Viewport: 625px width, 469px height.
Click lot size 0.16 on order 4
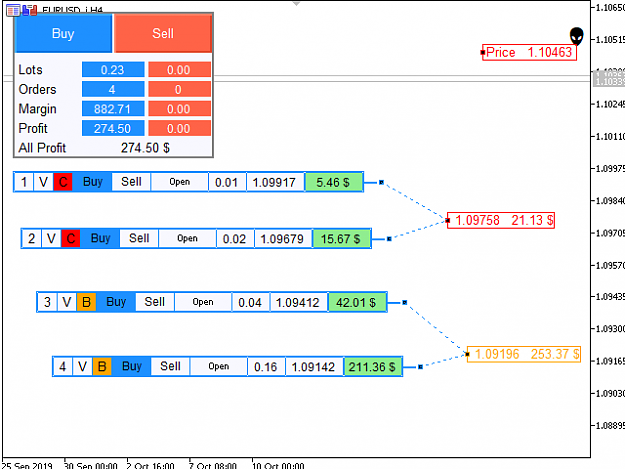click(265, 366)
